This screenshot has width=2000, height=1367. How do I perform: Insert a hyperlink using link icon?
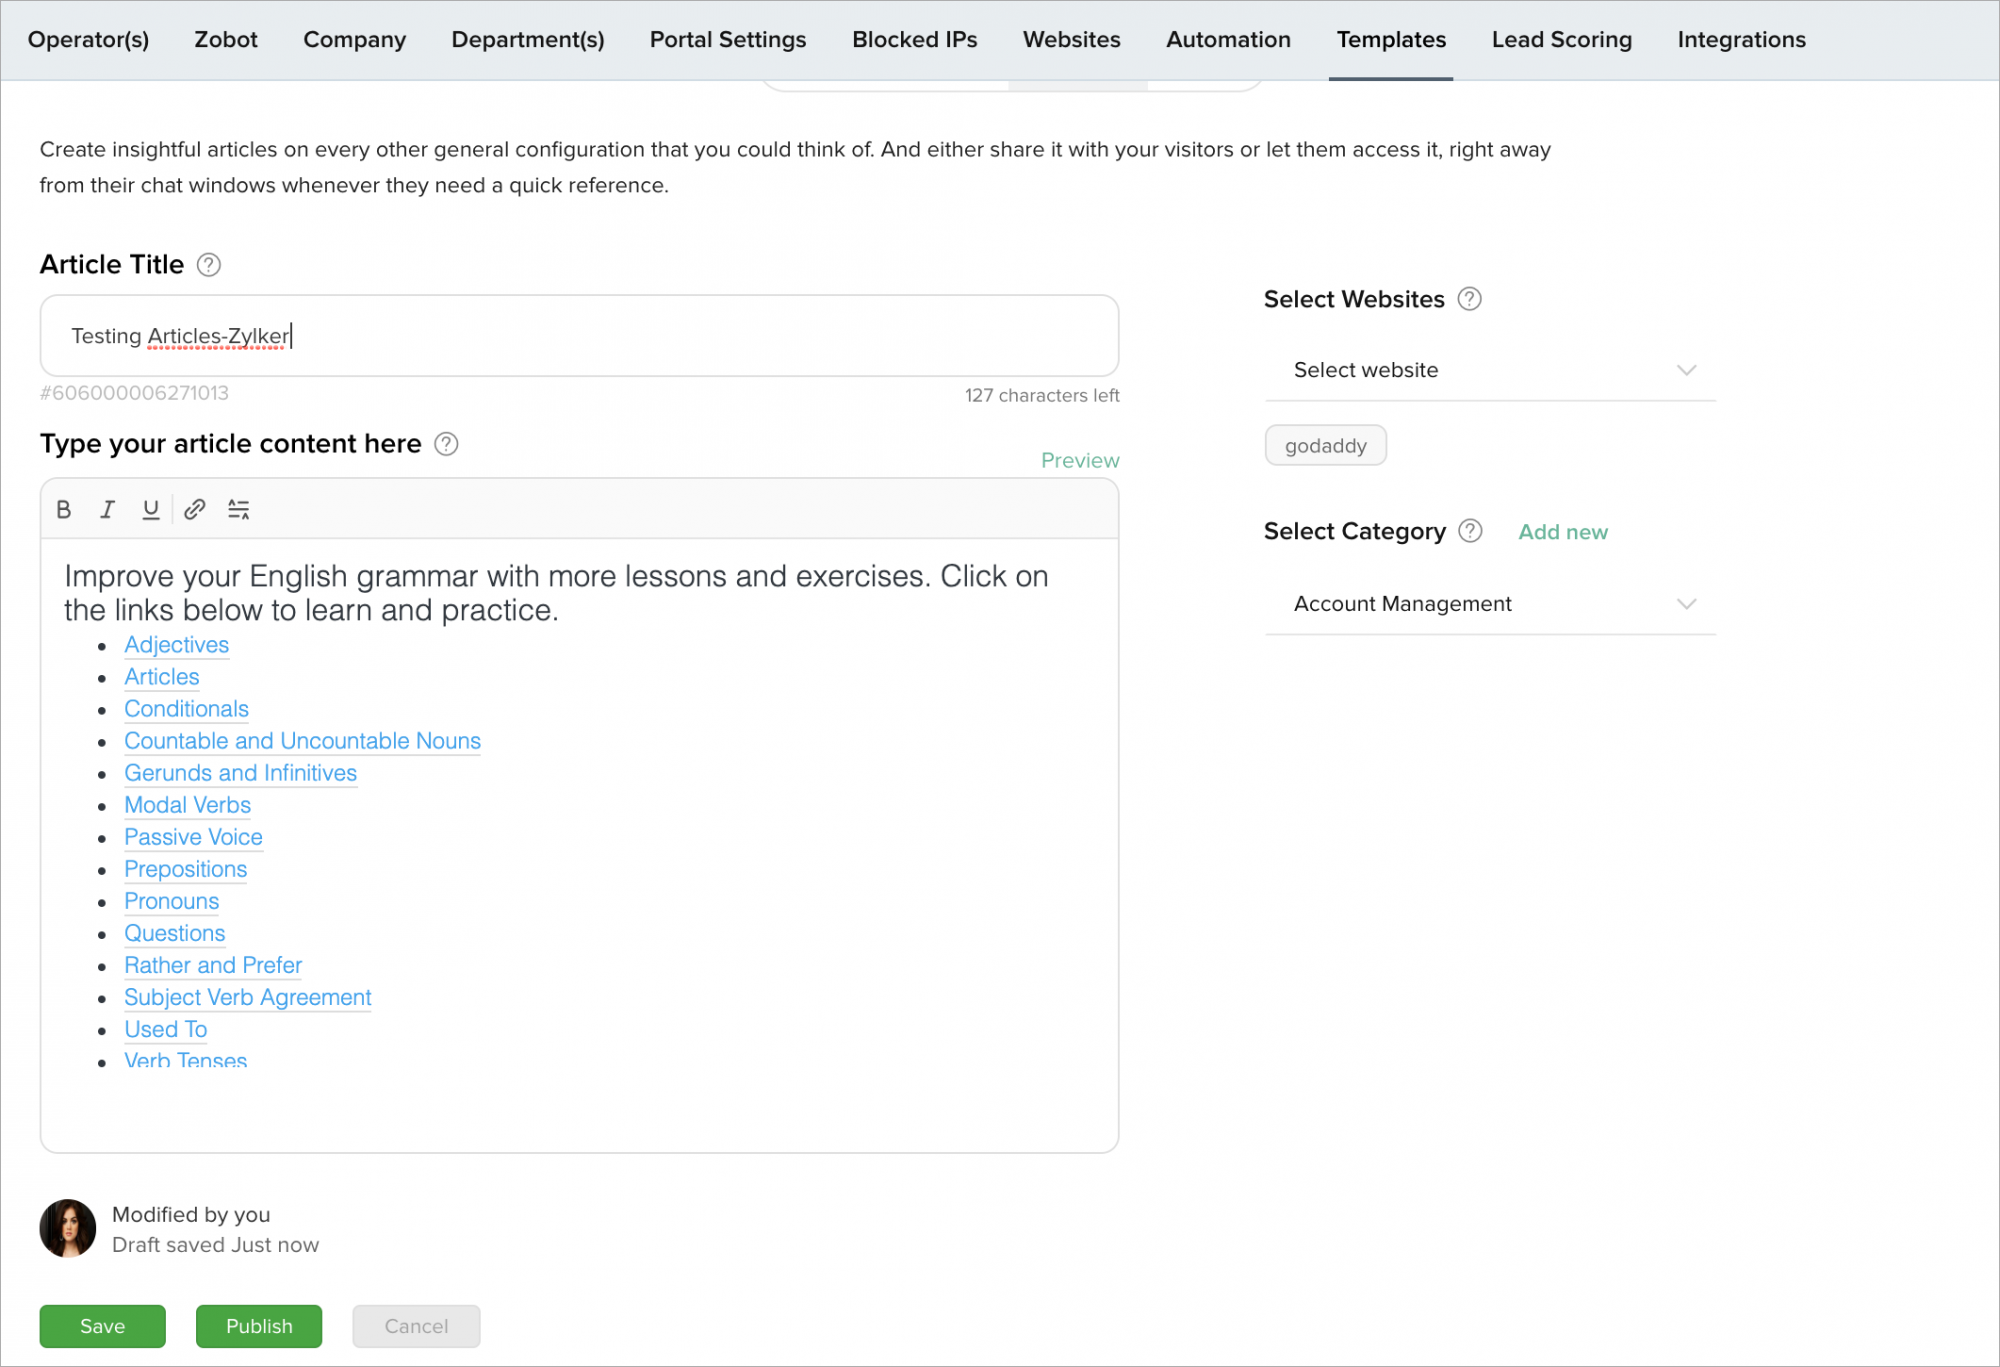[195, 510]
